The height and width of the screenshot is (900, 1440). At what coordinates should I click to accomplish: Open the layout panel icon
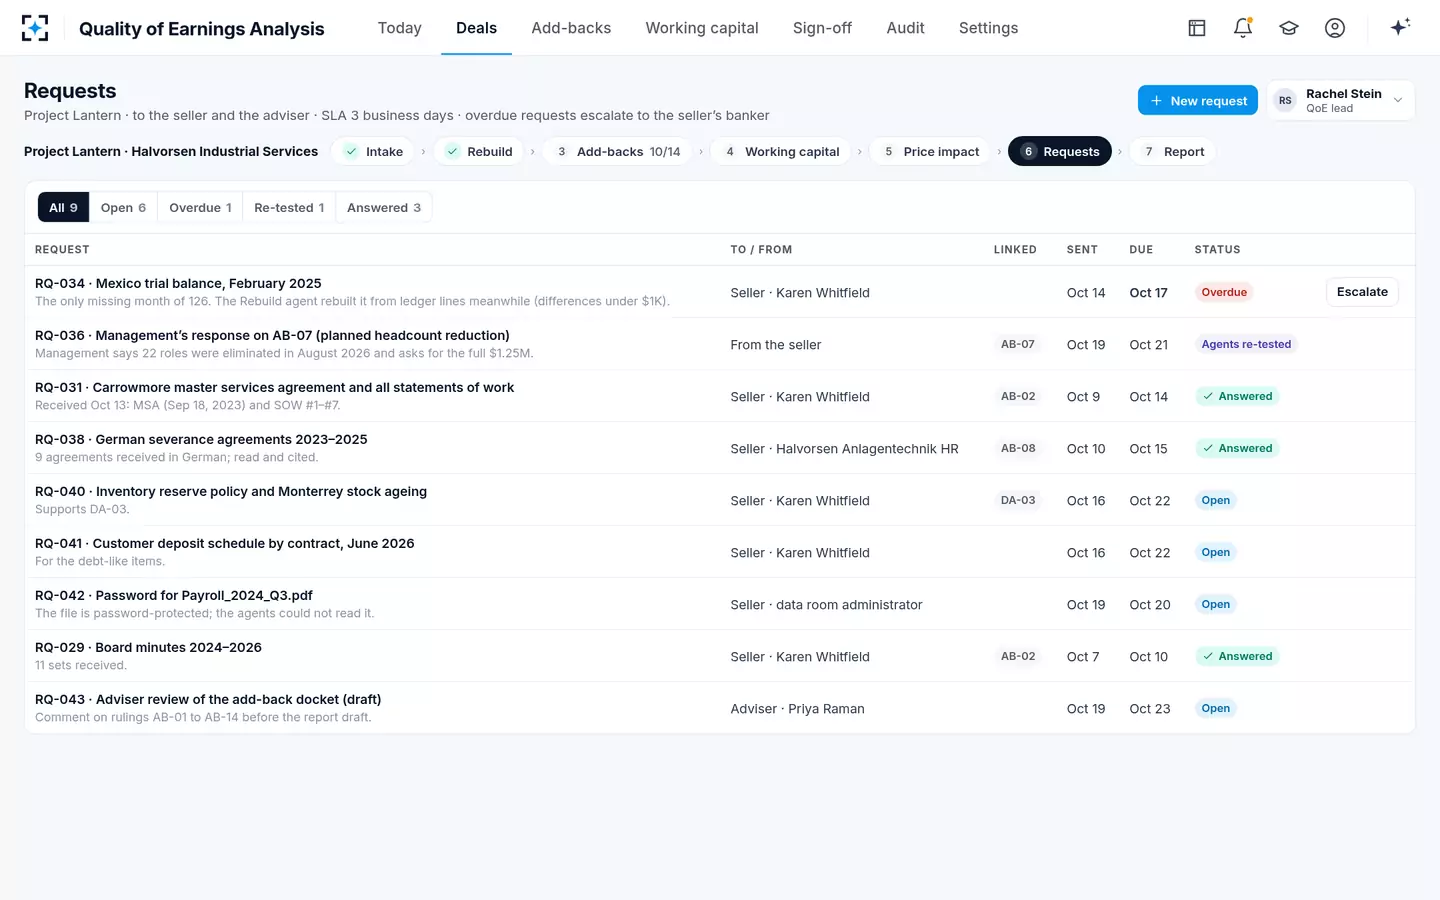(1197, 28)
